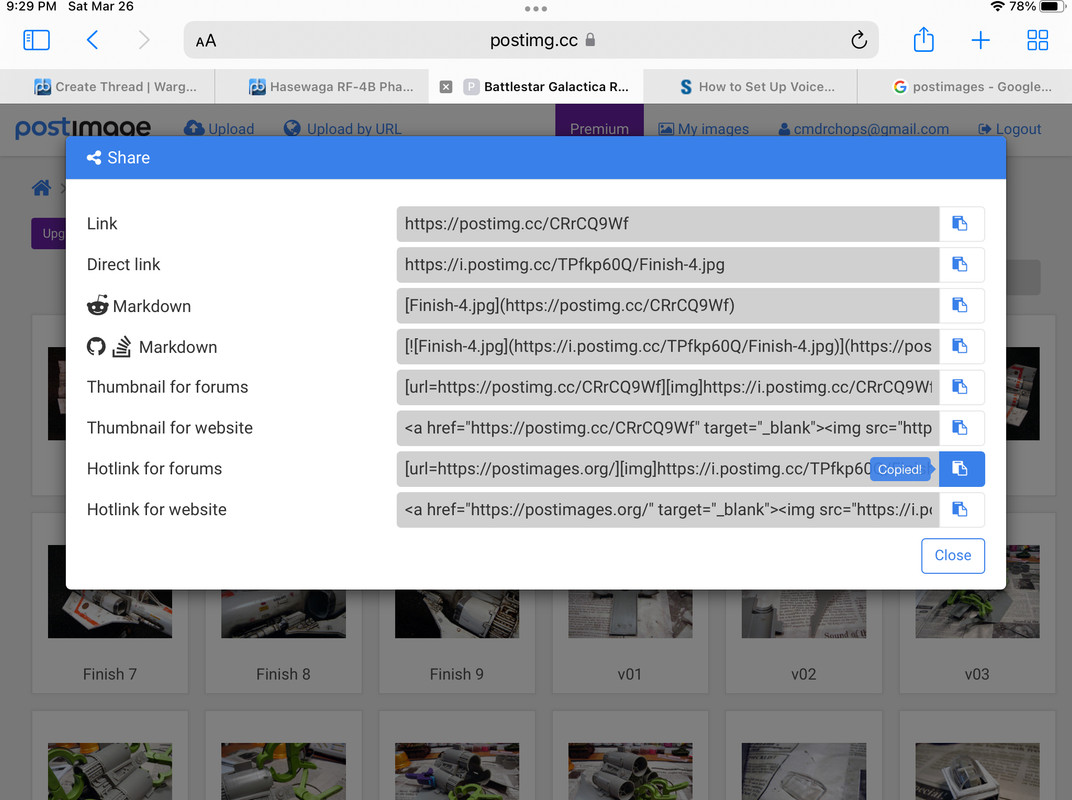Click the Thumbnail for website label
Viewport: 1072px width, 800px height.
coord(170,428)
